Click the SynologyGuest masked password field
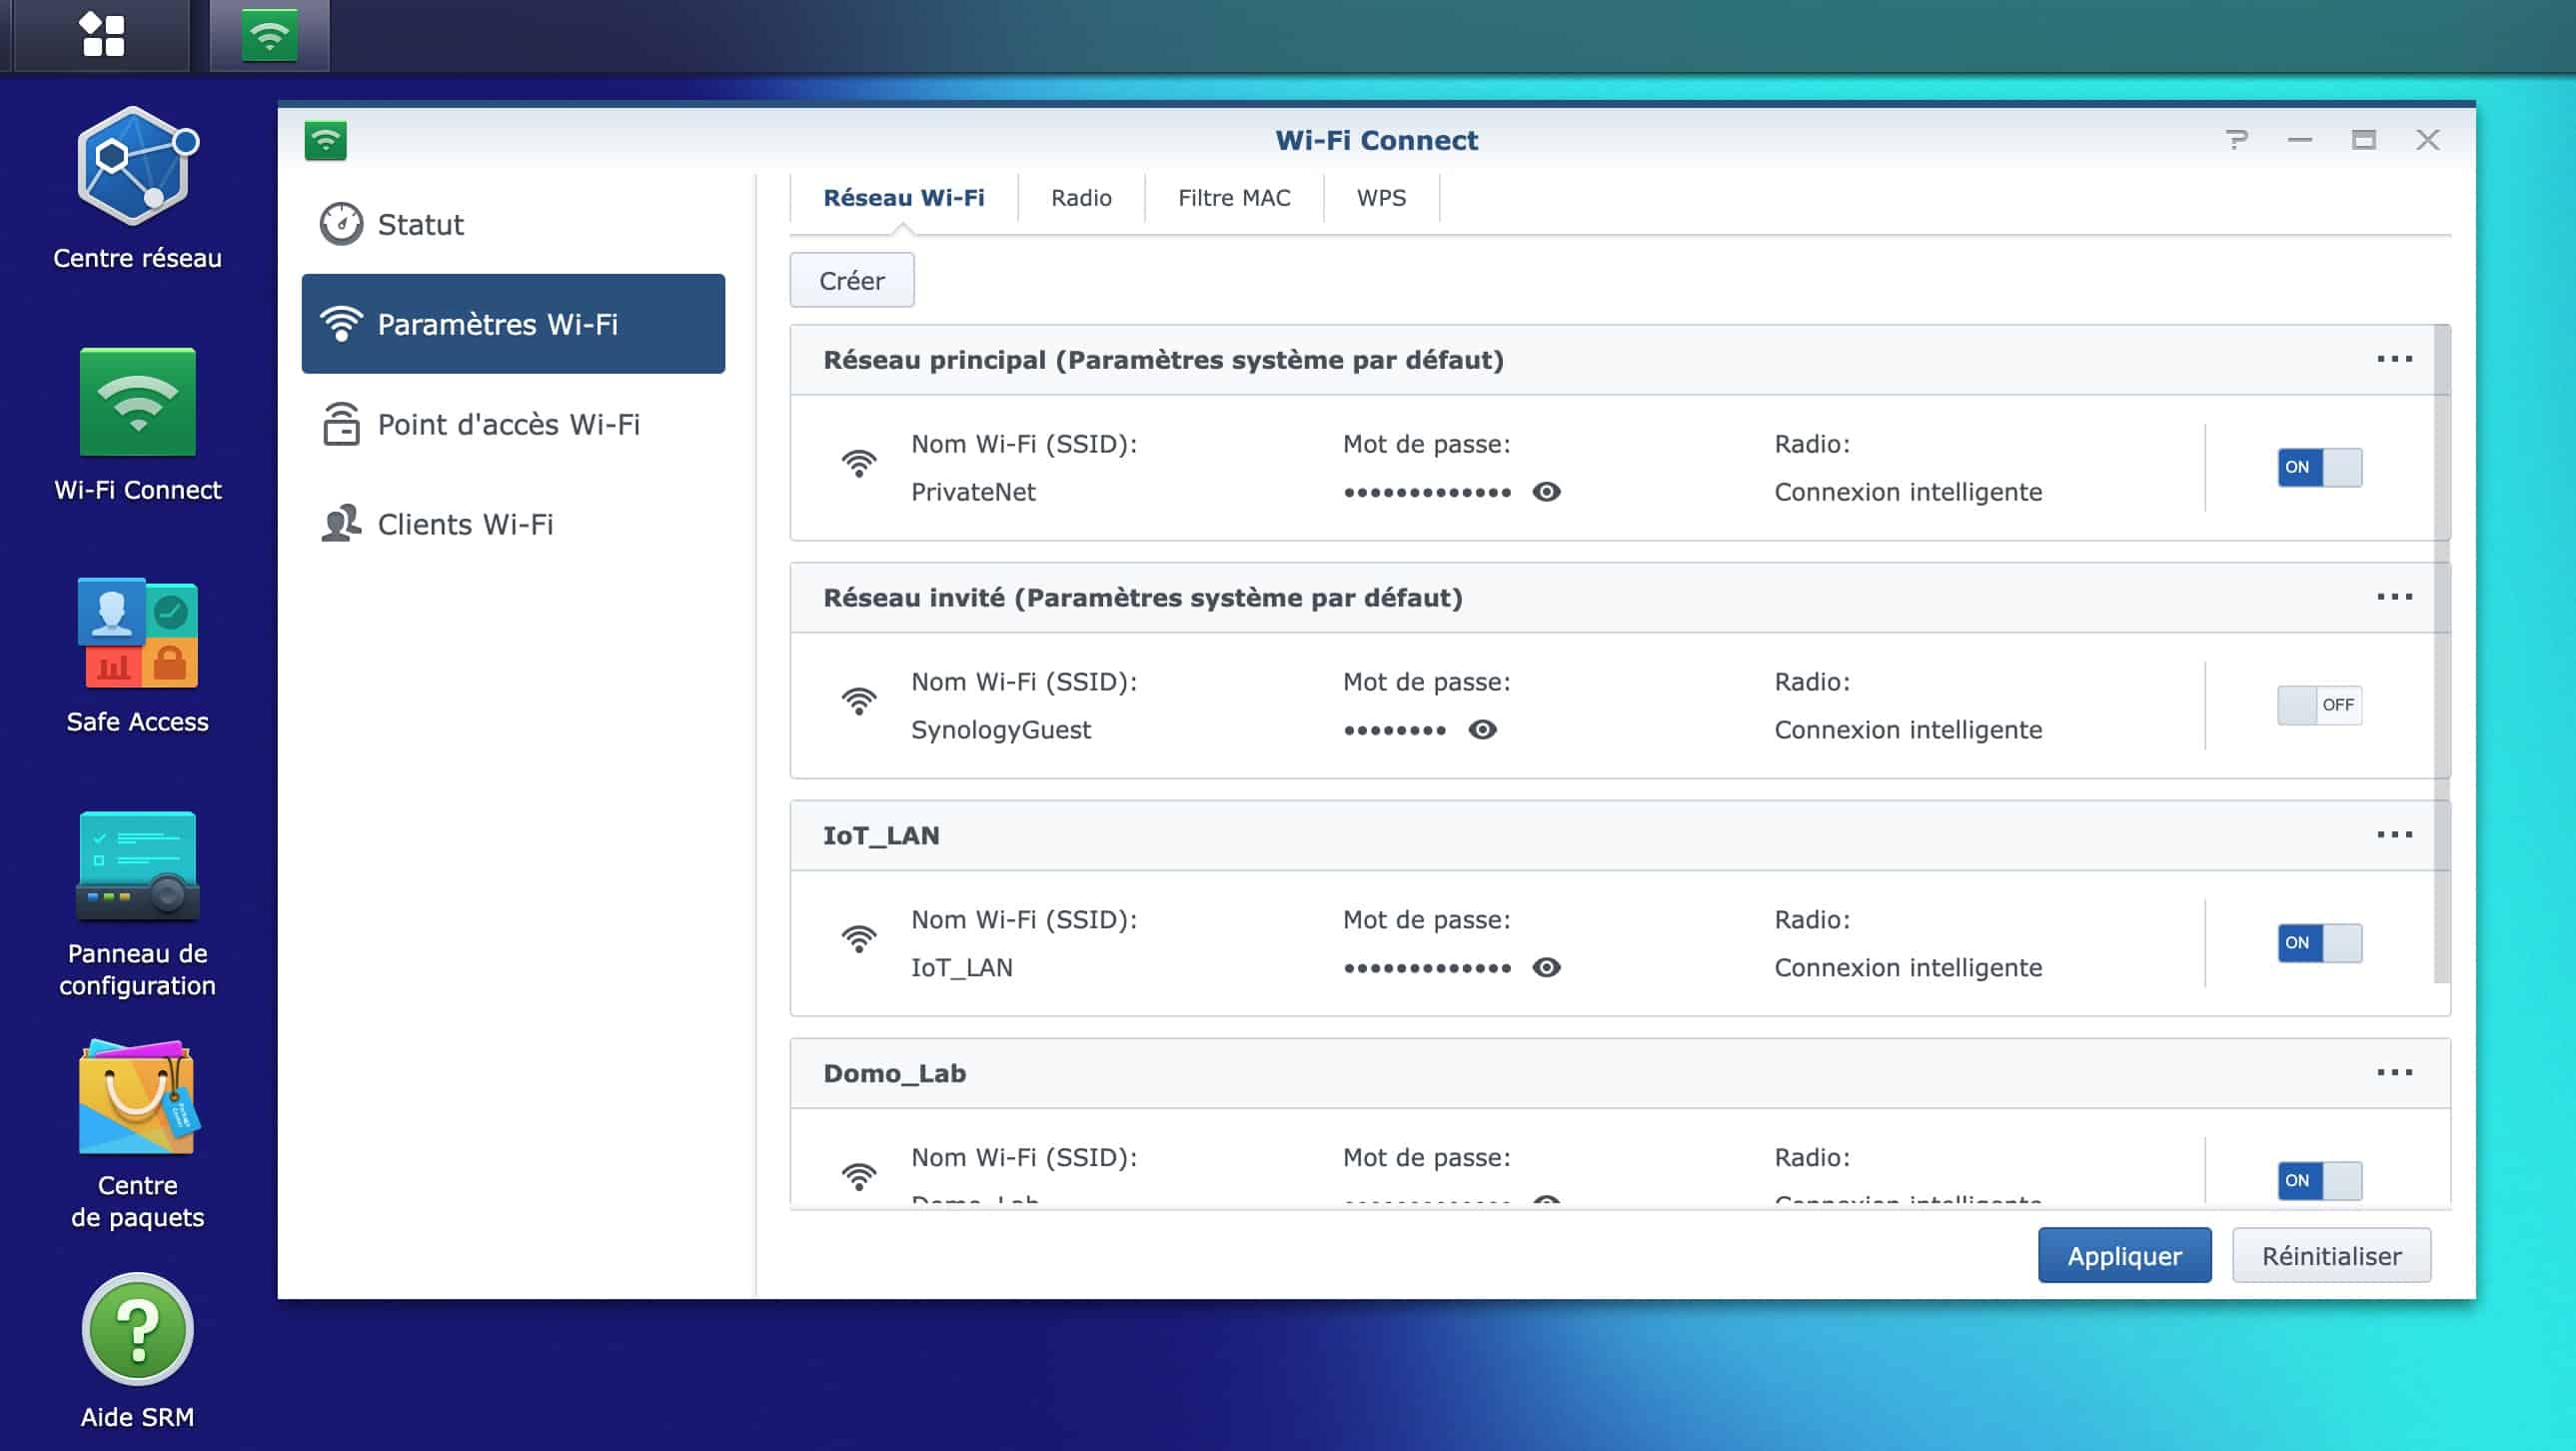 1395,730
